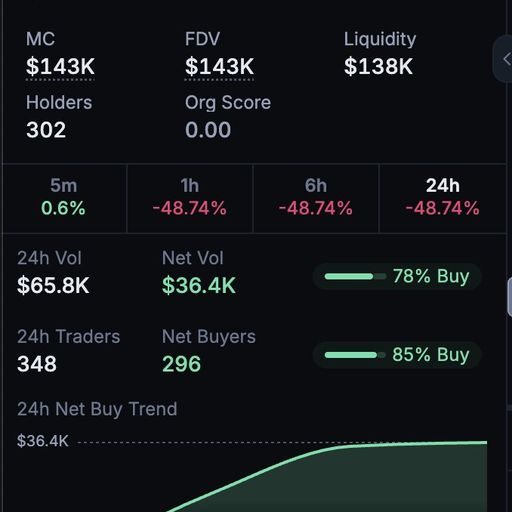
Task: Click the Net Vol $36.4K value
Action: [x=199, y=286]
